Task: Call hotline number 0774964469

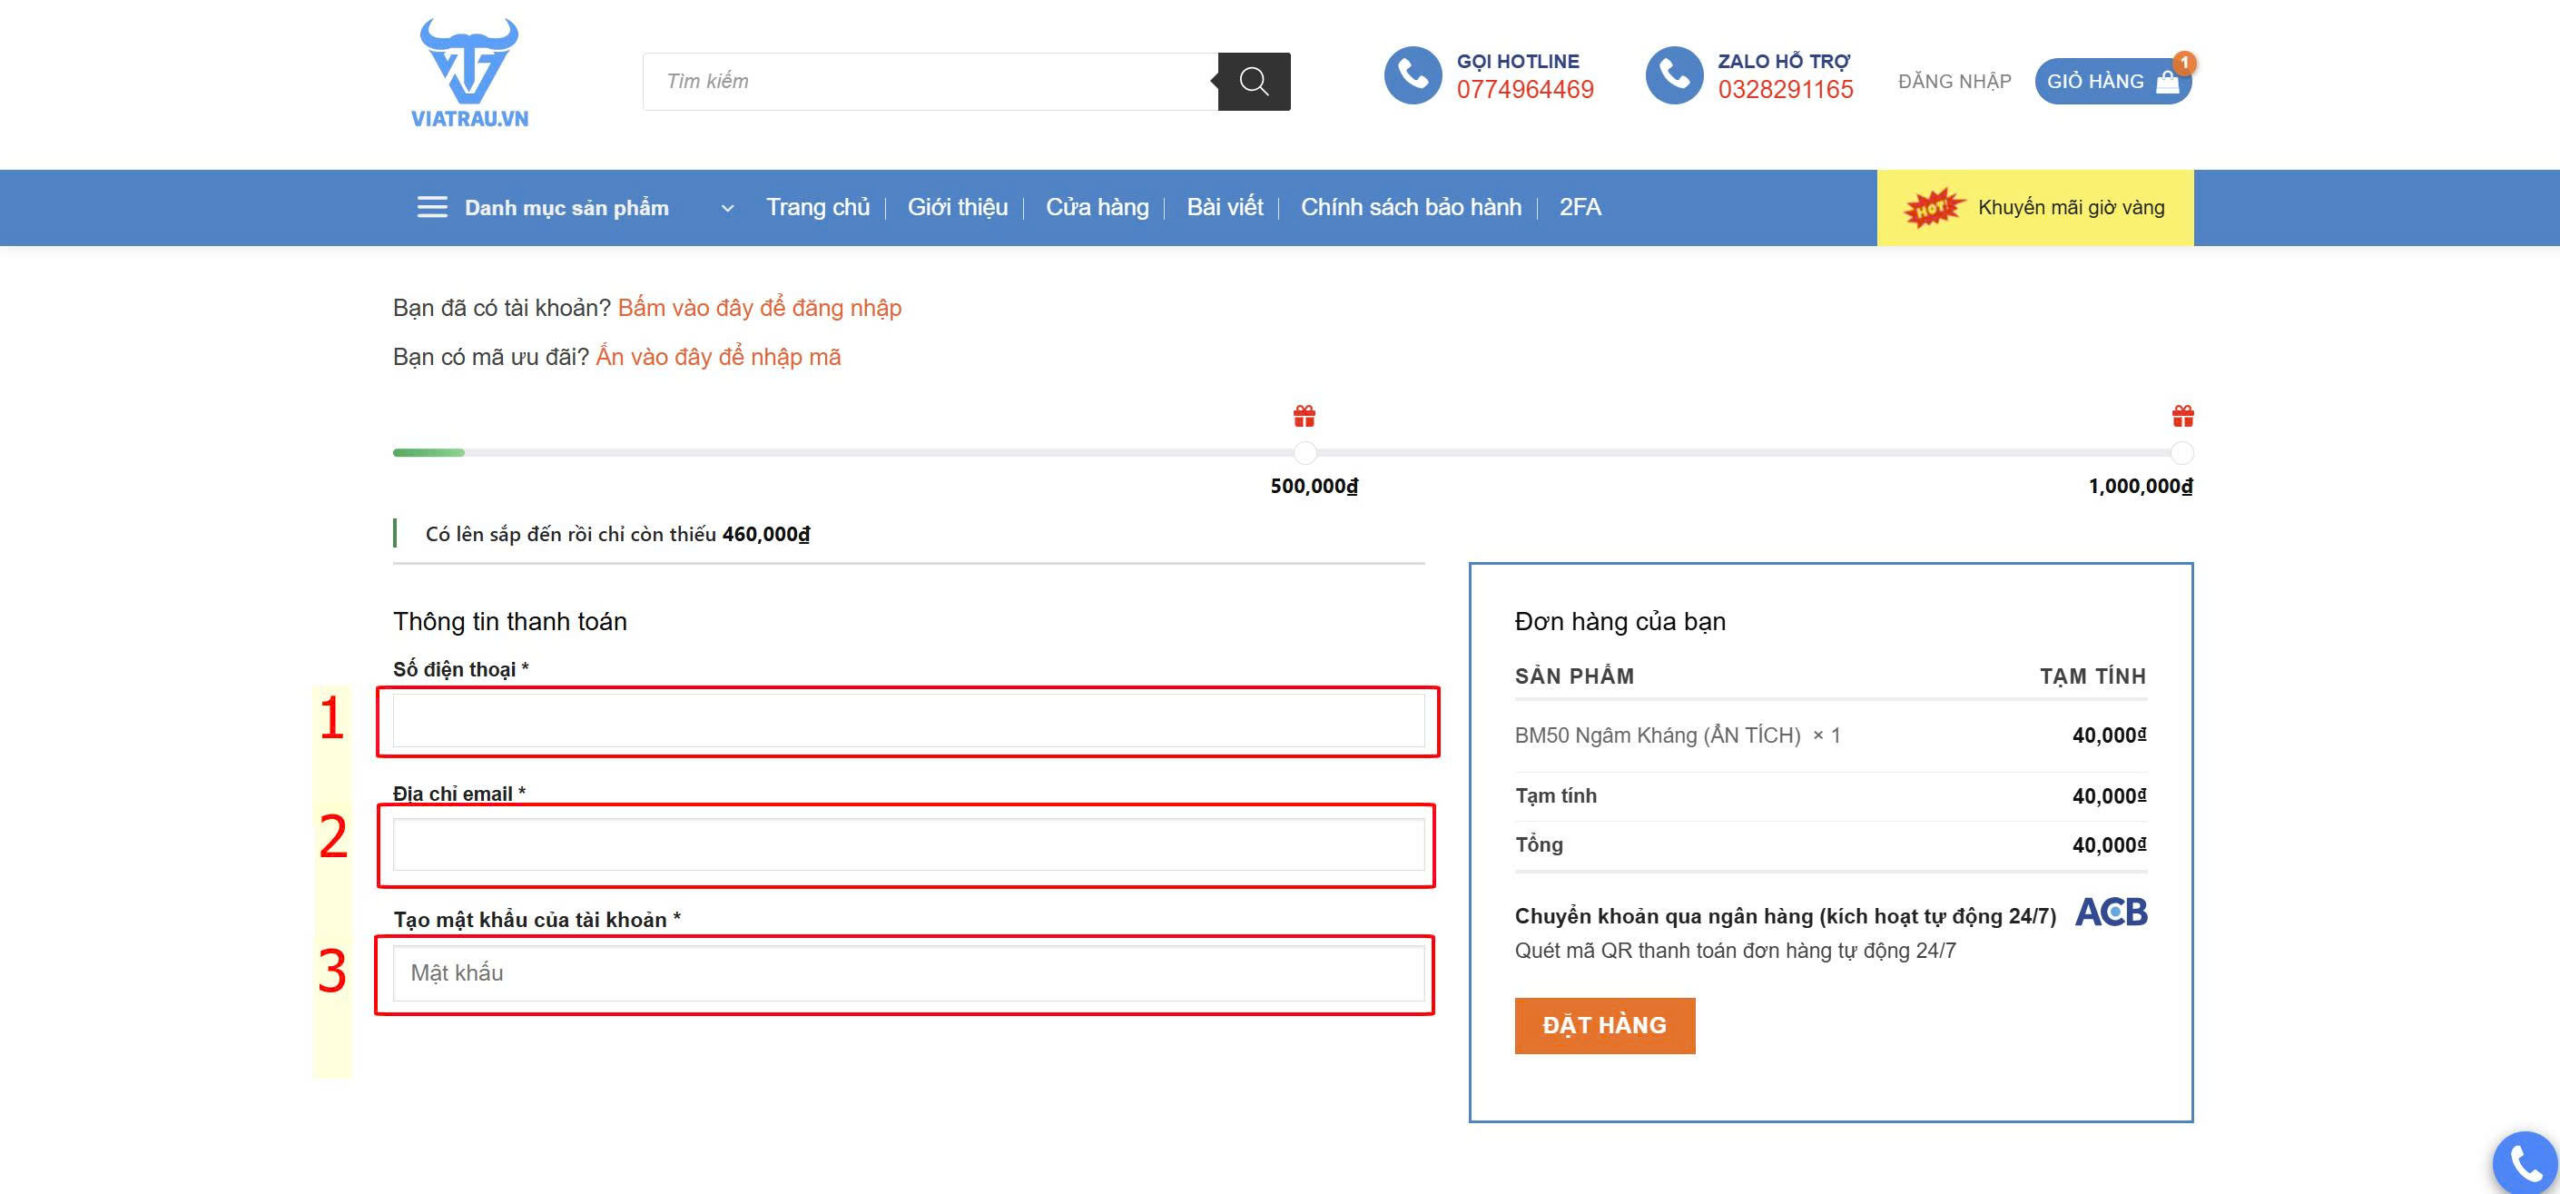Action: coord(1525,90)
